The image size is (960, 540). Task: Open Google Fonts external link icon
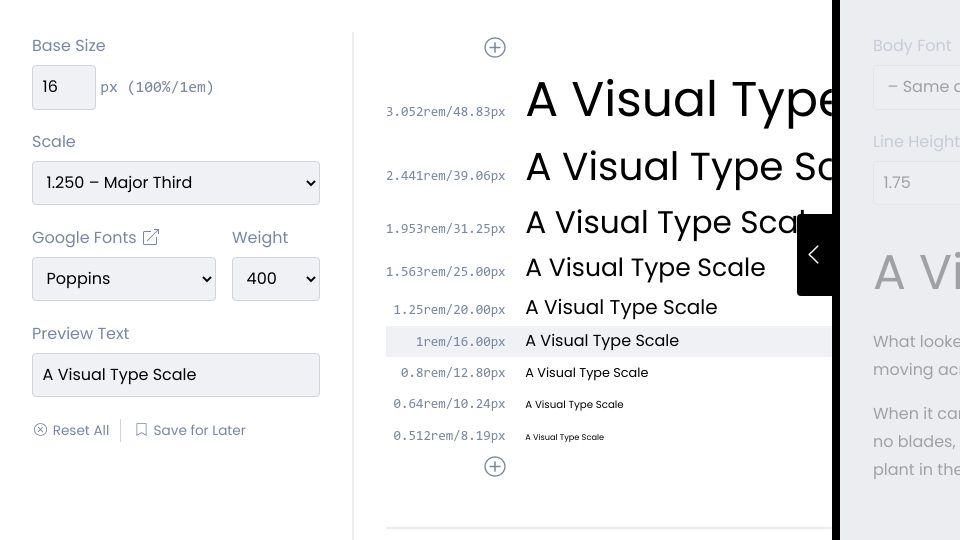(x=151, y=237)
